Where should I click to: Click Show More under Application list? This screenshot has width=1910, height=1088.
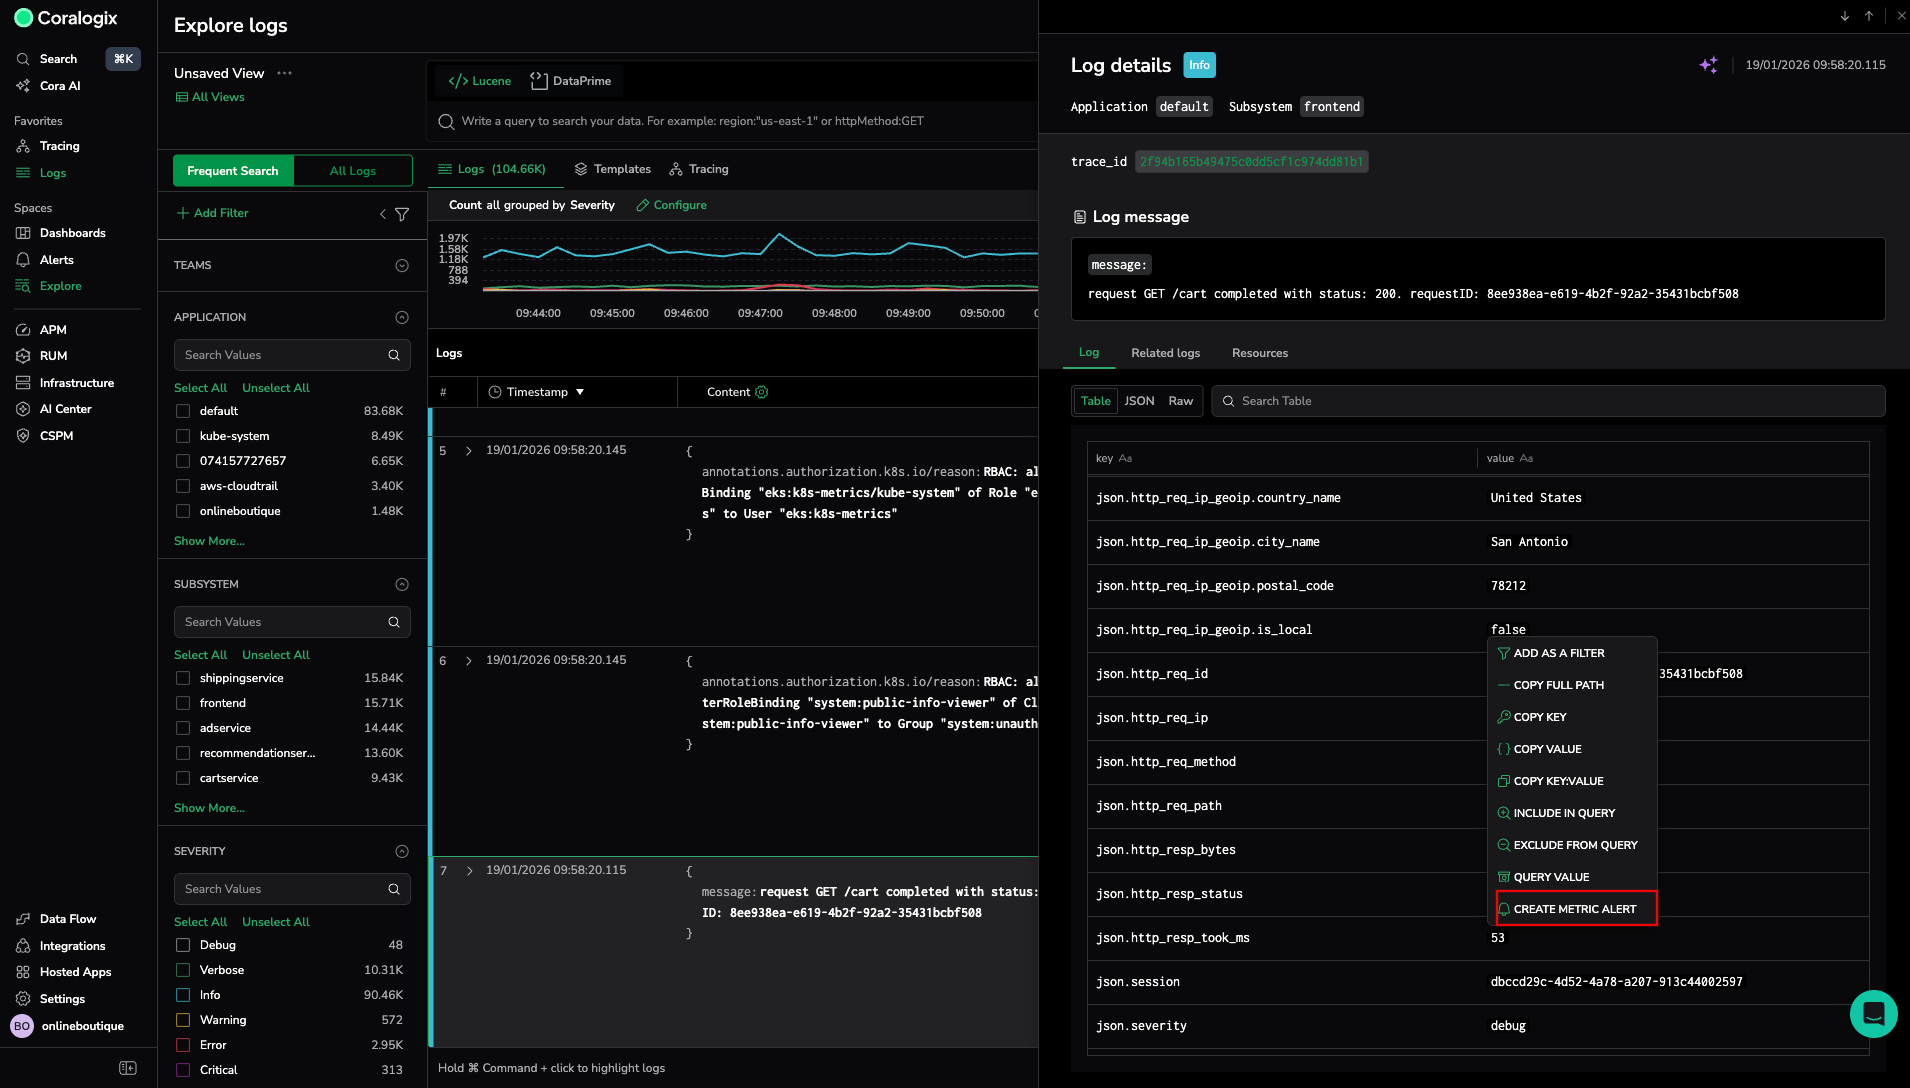click(209, 541)
